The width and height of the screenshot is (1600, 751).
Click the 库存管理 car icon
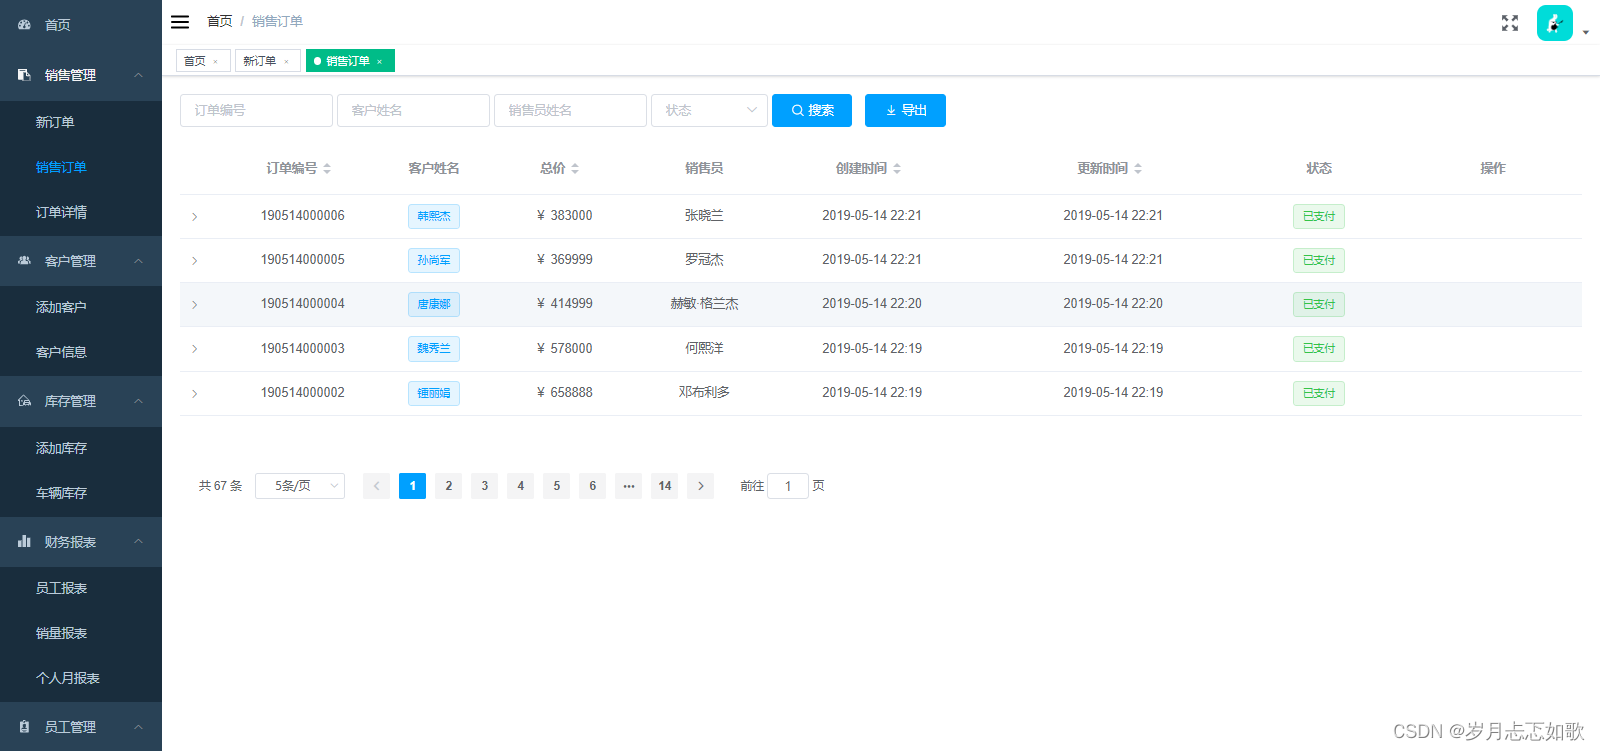24,401
